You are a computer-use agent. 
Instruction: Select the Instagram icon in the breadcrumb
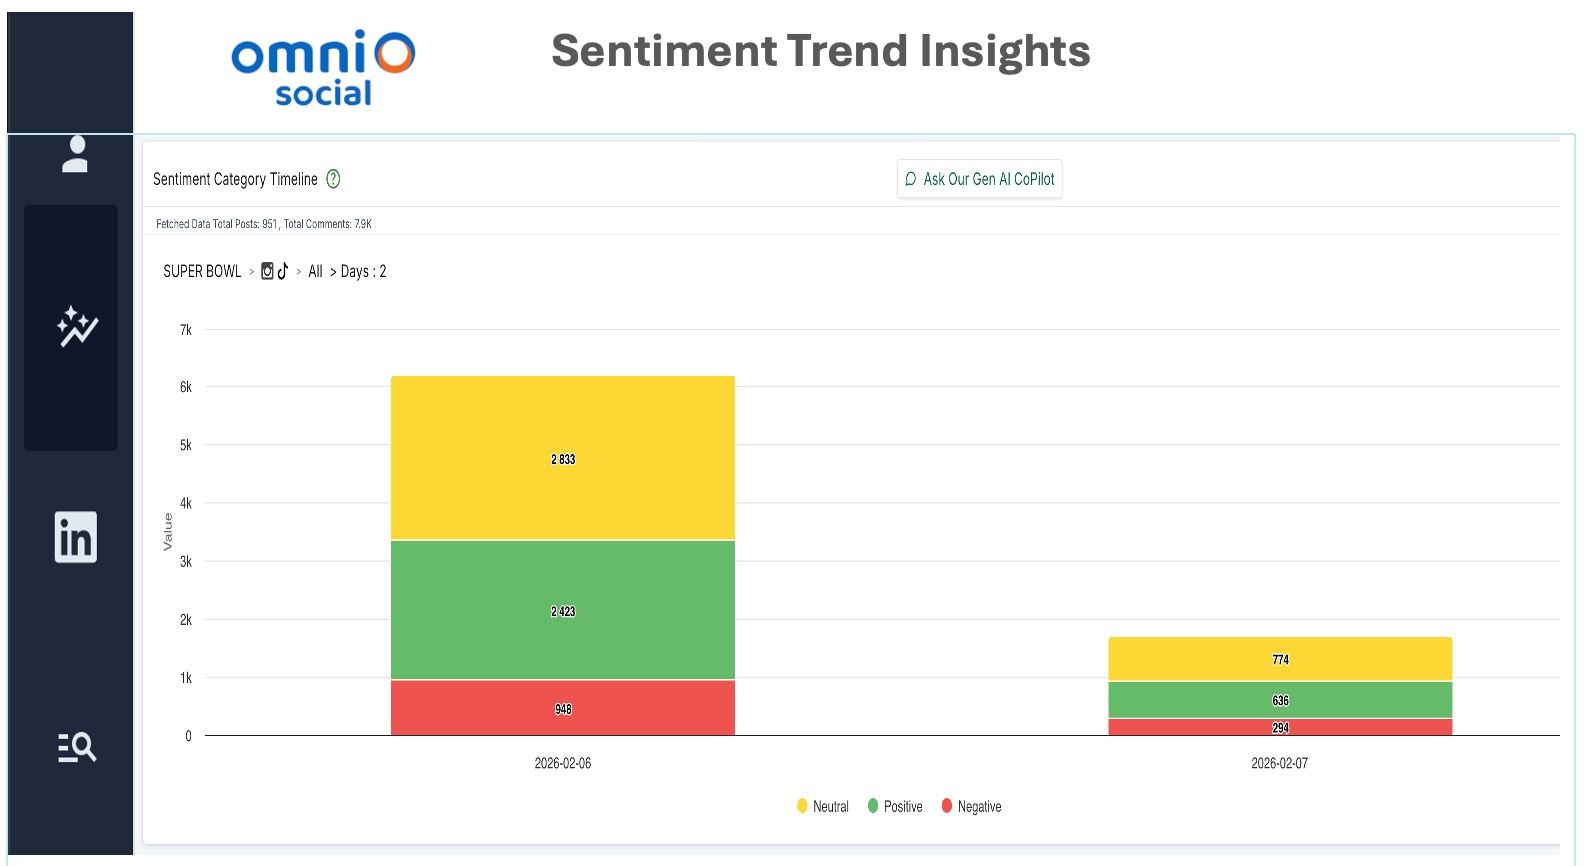(266, 270)
